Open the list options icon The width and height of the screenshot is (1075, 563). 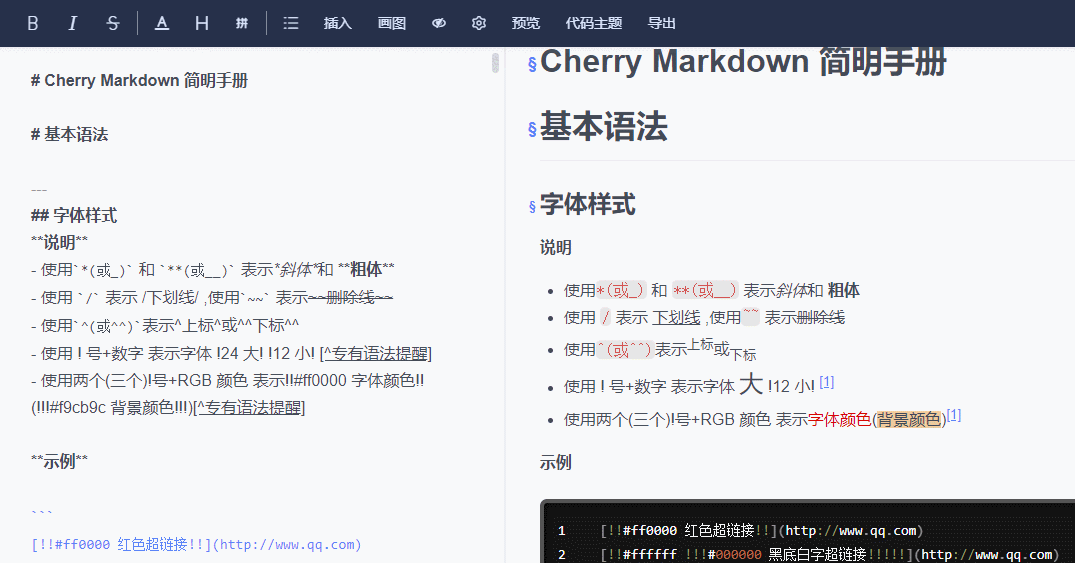click(291, 23)
